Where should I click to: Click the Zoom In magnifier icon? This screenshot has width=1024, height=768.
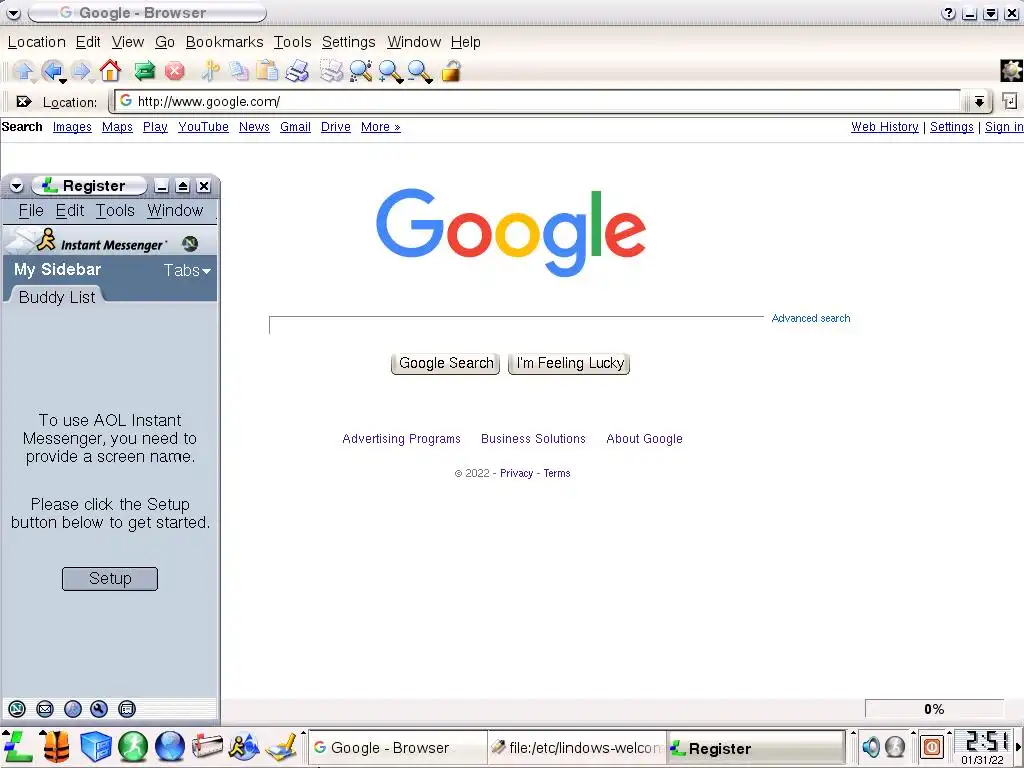tap(389, 71)
